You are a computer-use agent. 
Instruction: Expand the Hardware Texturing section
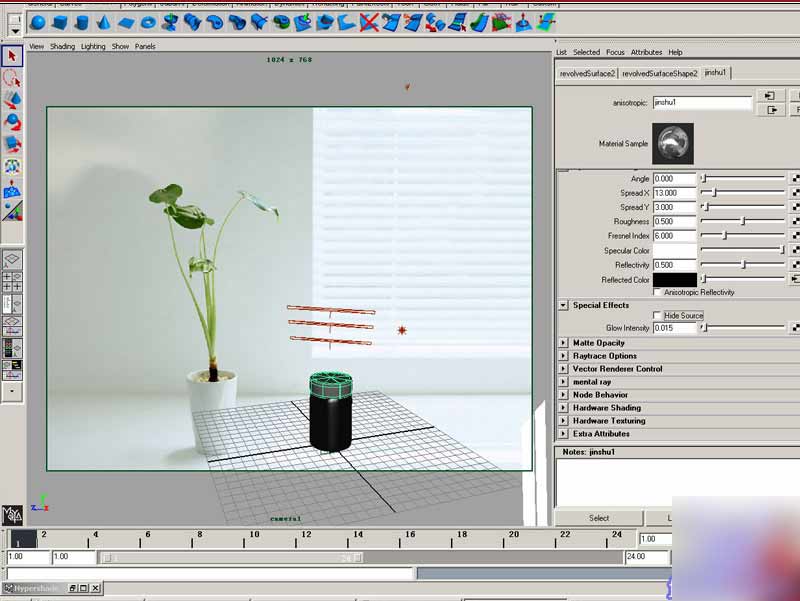point(563,420)
